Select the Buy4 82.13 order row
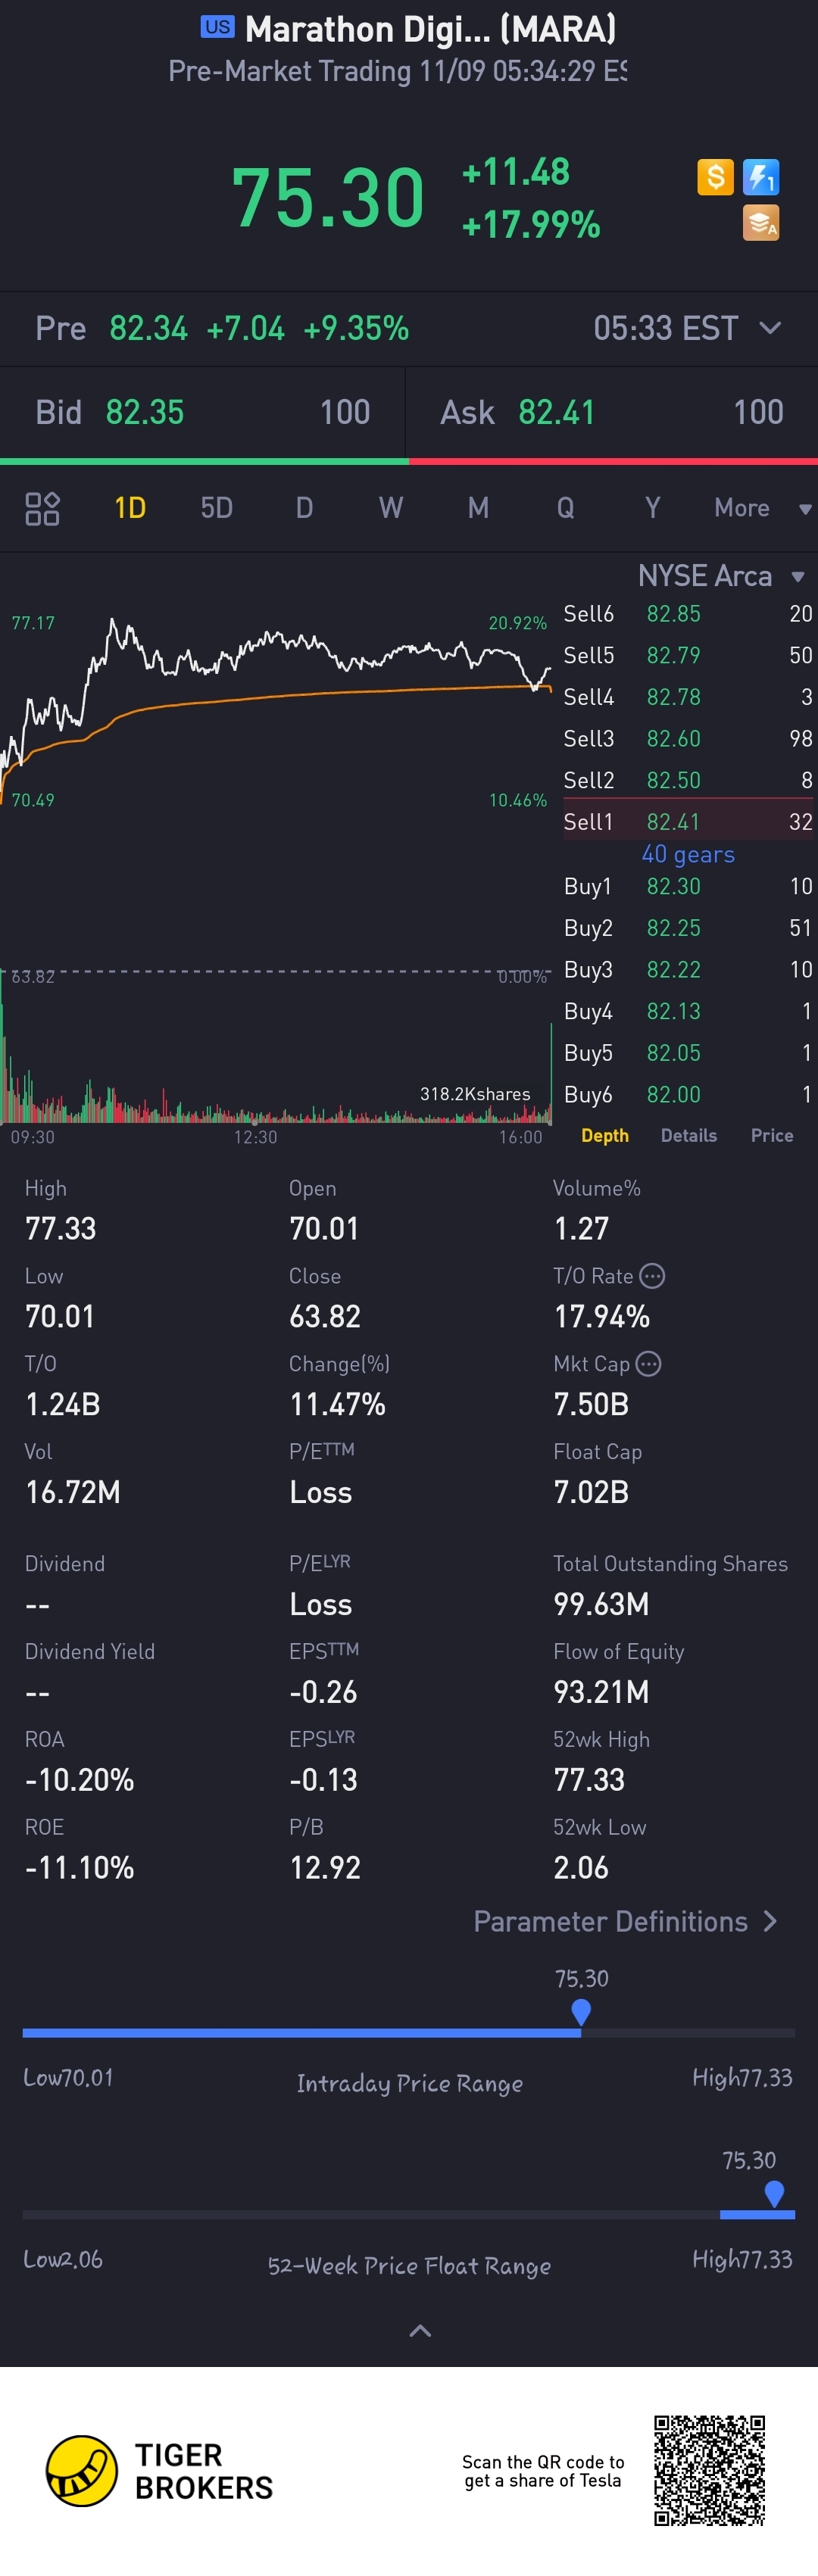The width and height of the screenshot is (818, 2576). pos(688,1011)
